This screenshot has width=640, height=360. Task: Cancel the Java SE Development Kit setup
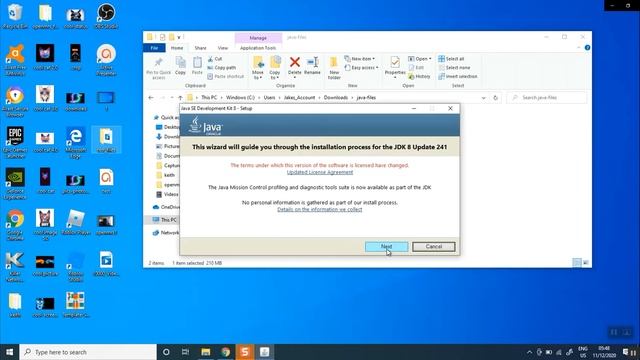[x=433, y=247]
